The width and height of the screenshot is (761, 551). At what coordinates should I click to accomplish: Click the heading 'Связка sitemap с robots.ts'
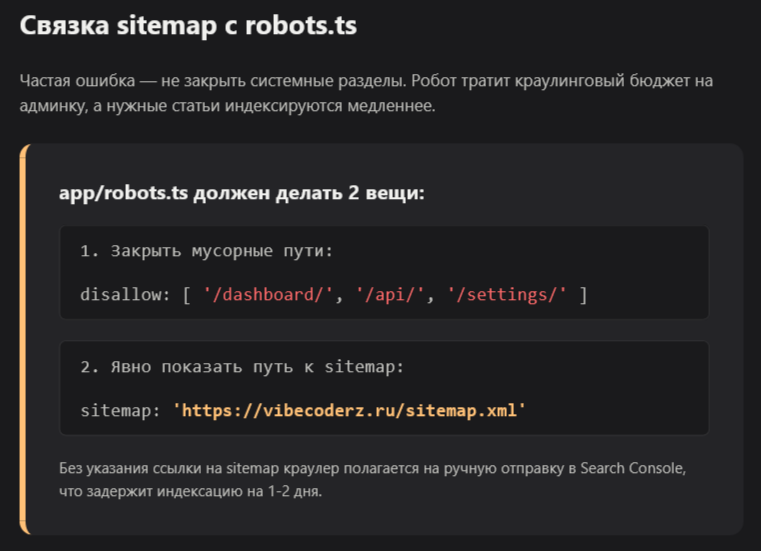click(188, 25)
